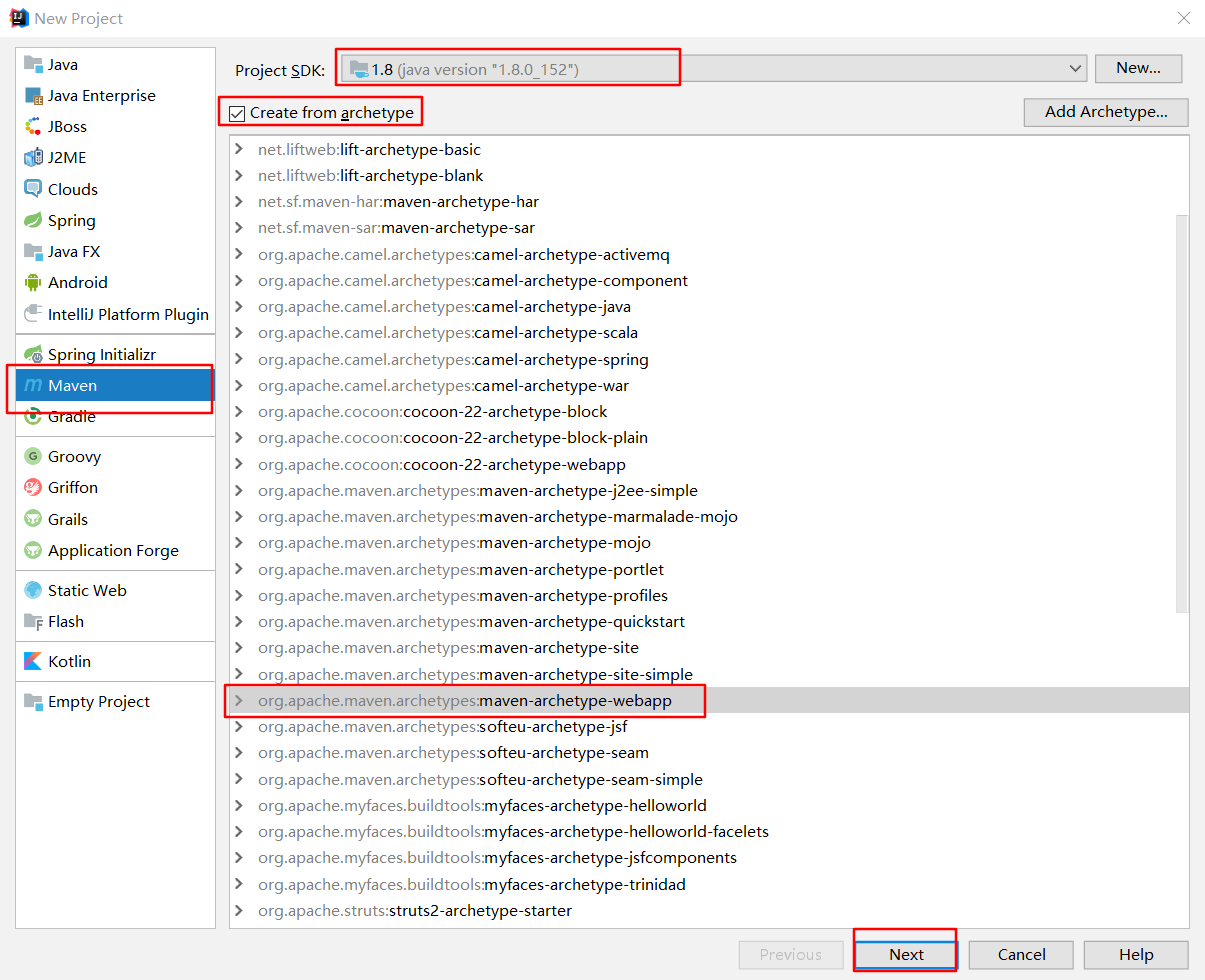This screenshot has height=980, width=1205.
Task: Click the IntelliJ Platform Plugin icon
Action: pos(33,314)
